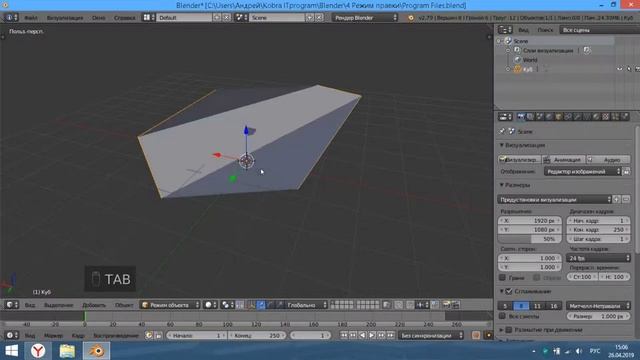Select anti-aliasing sample count 16

[x=553, y=306]
